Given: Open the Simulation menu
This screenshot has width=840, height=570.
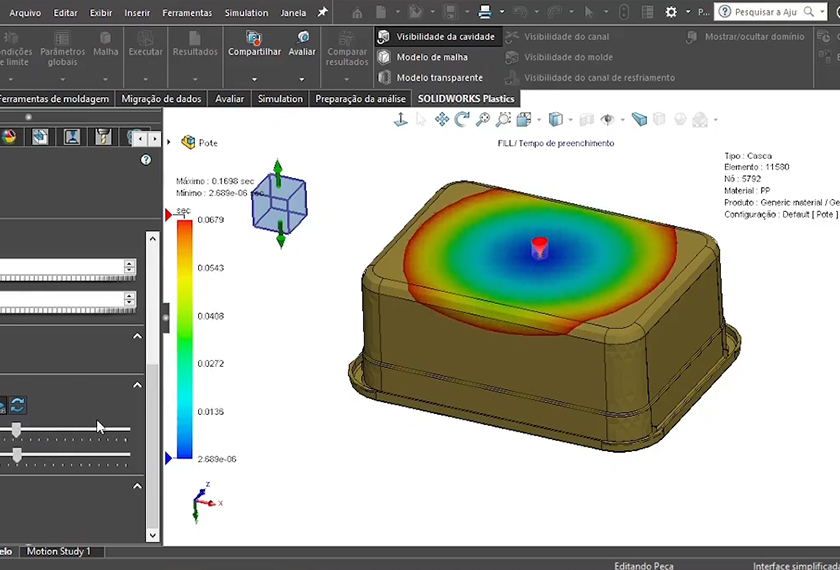Looking at the screenshot, I should pos(246,13).
